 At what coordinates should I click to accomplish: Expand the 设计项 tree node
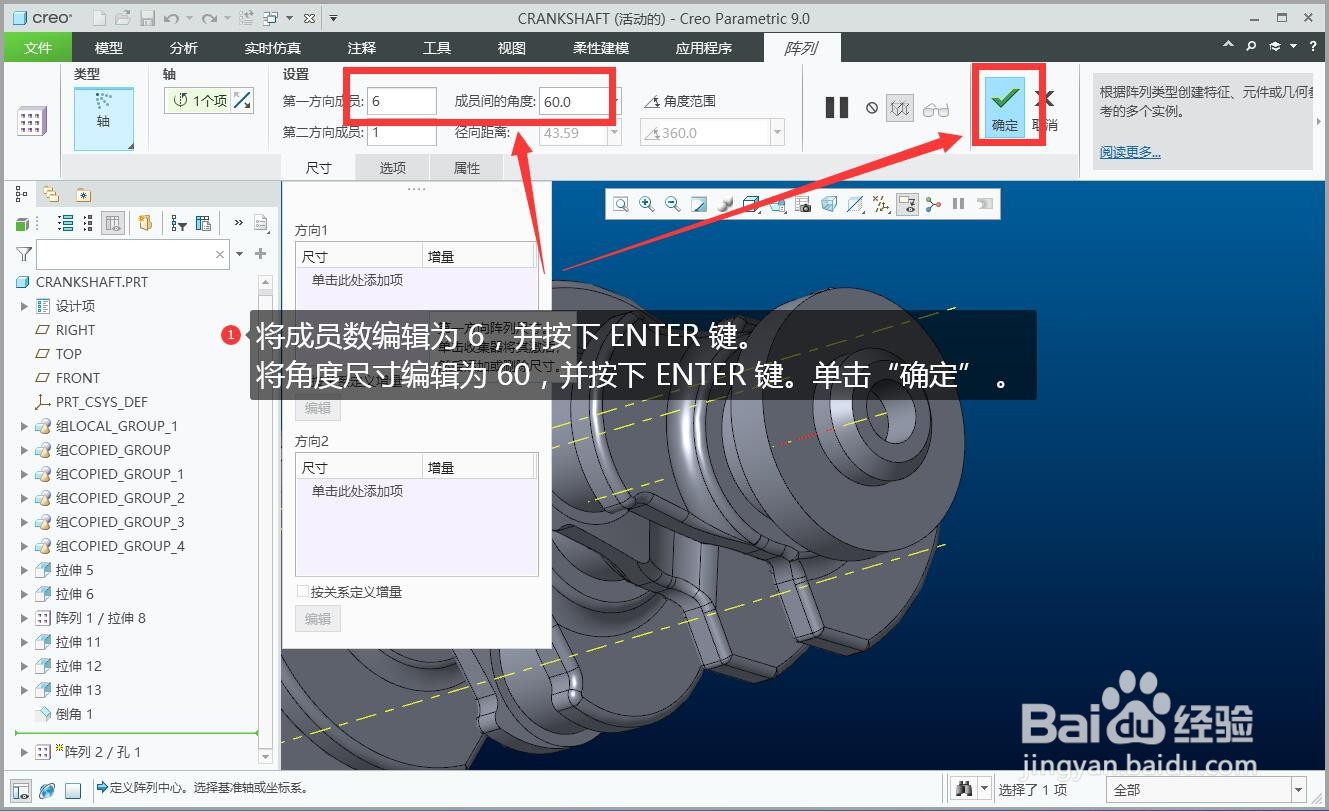point(25,306)
